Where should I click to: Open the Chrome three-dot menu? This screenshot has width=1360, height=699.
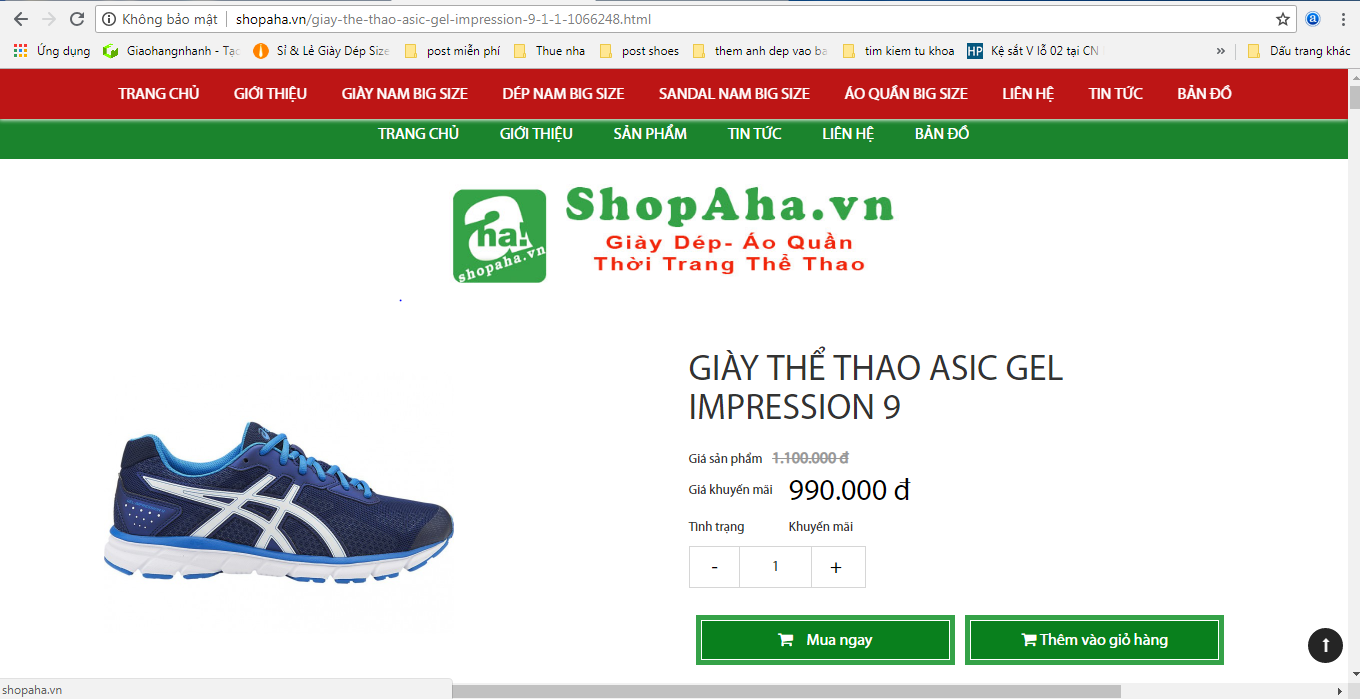[x=1342, y=19]
